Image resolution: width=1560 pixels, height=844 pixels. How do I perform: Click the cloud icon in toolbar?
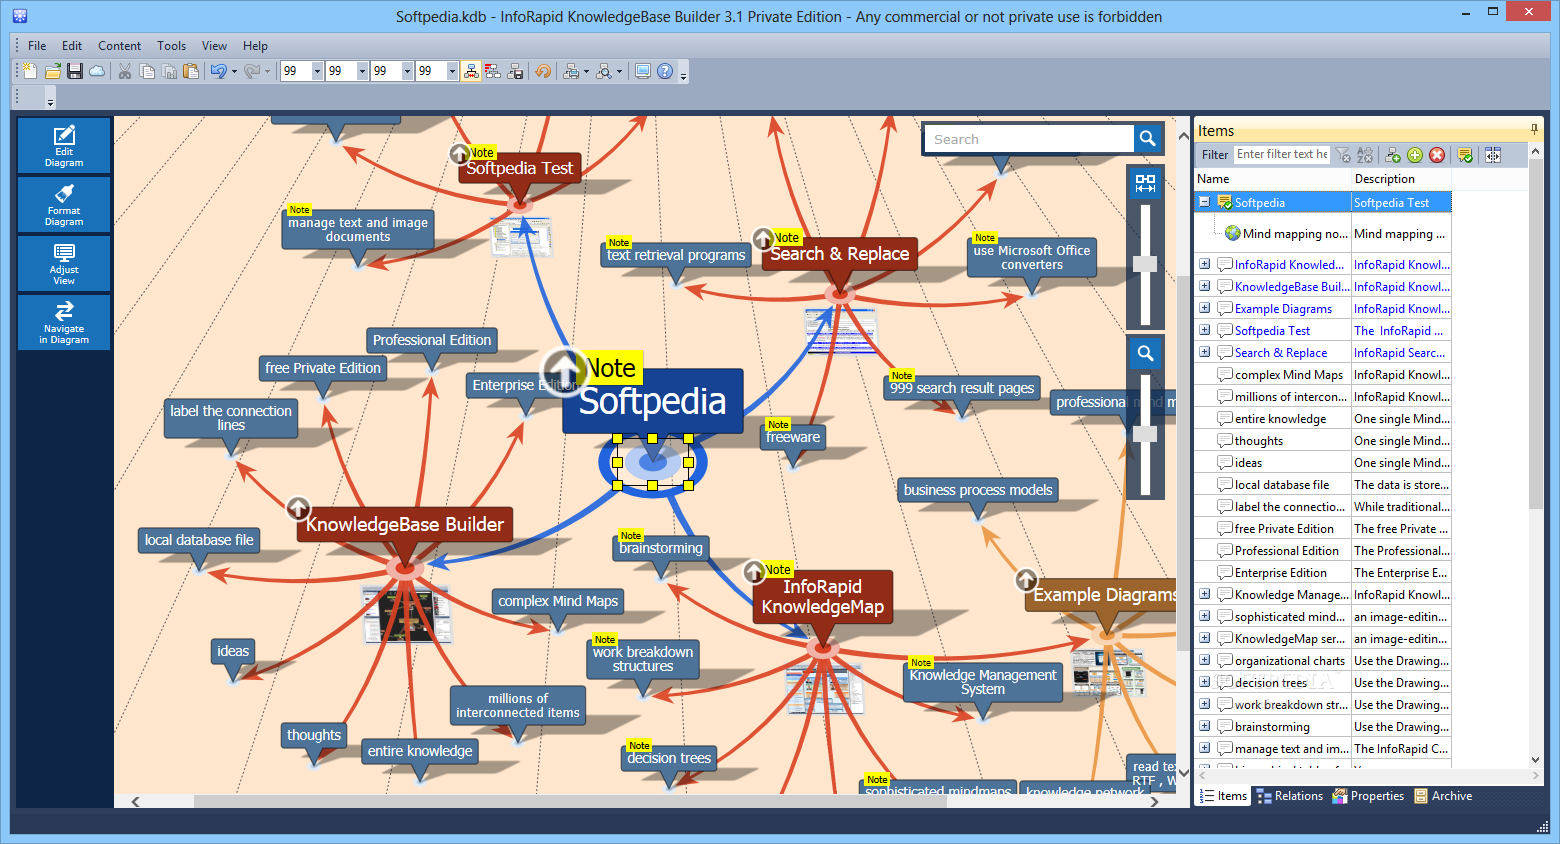(x=97, y=71)
